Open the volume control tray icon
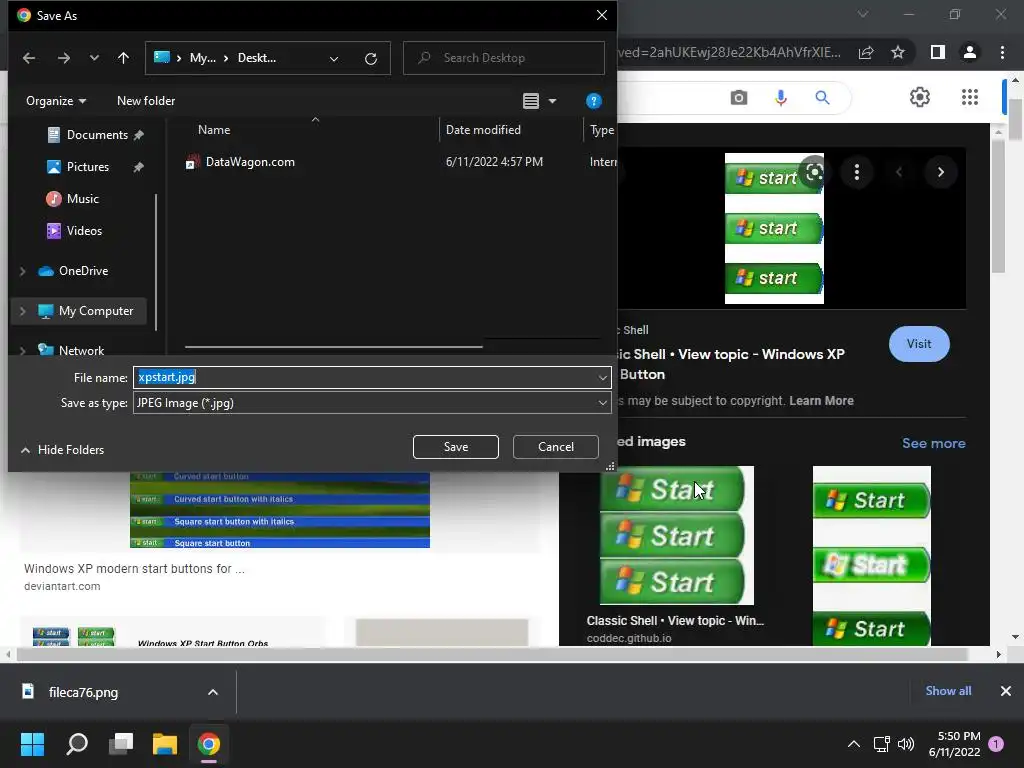The width and height of the screenshot is (1024, 768). point(906,744)
